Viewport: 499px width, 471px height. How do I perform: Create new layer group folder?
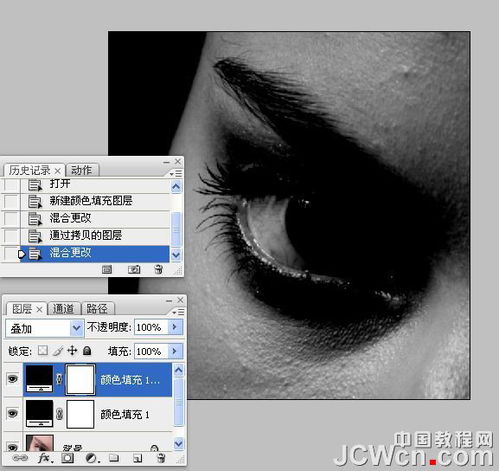point(114,458)
